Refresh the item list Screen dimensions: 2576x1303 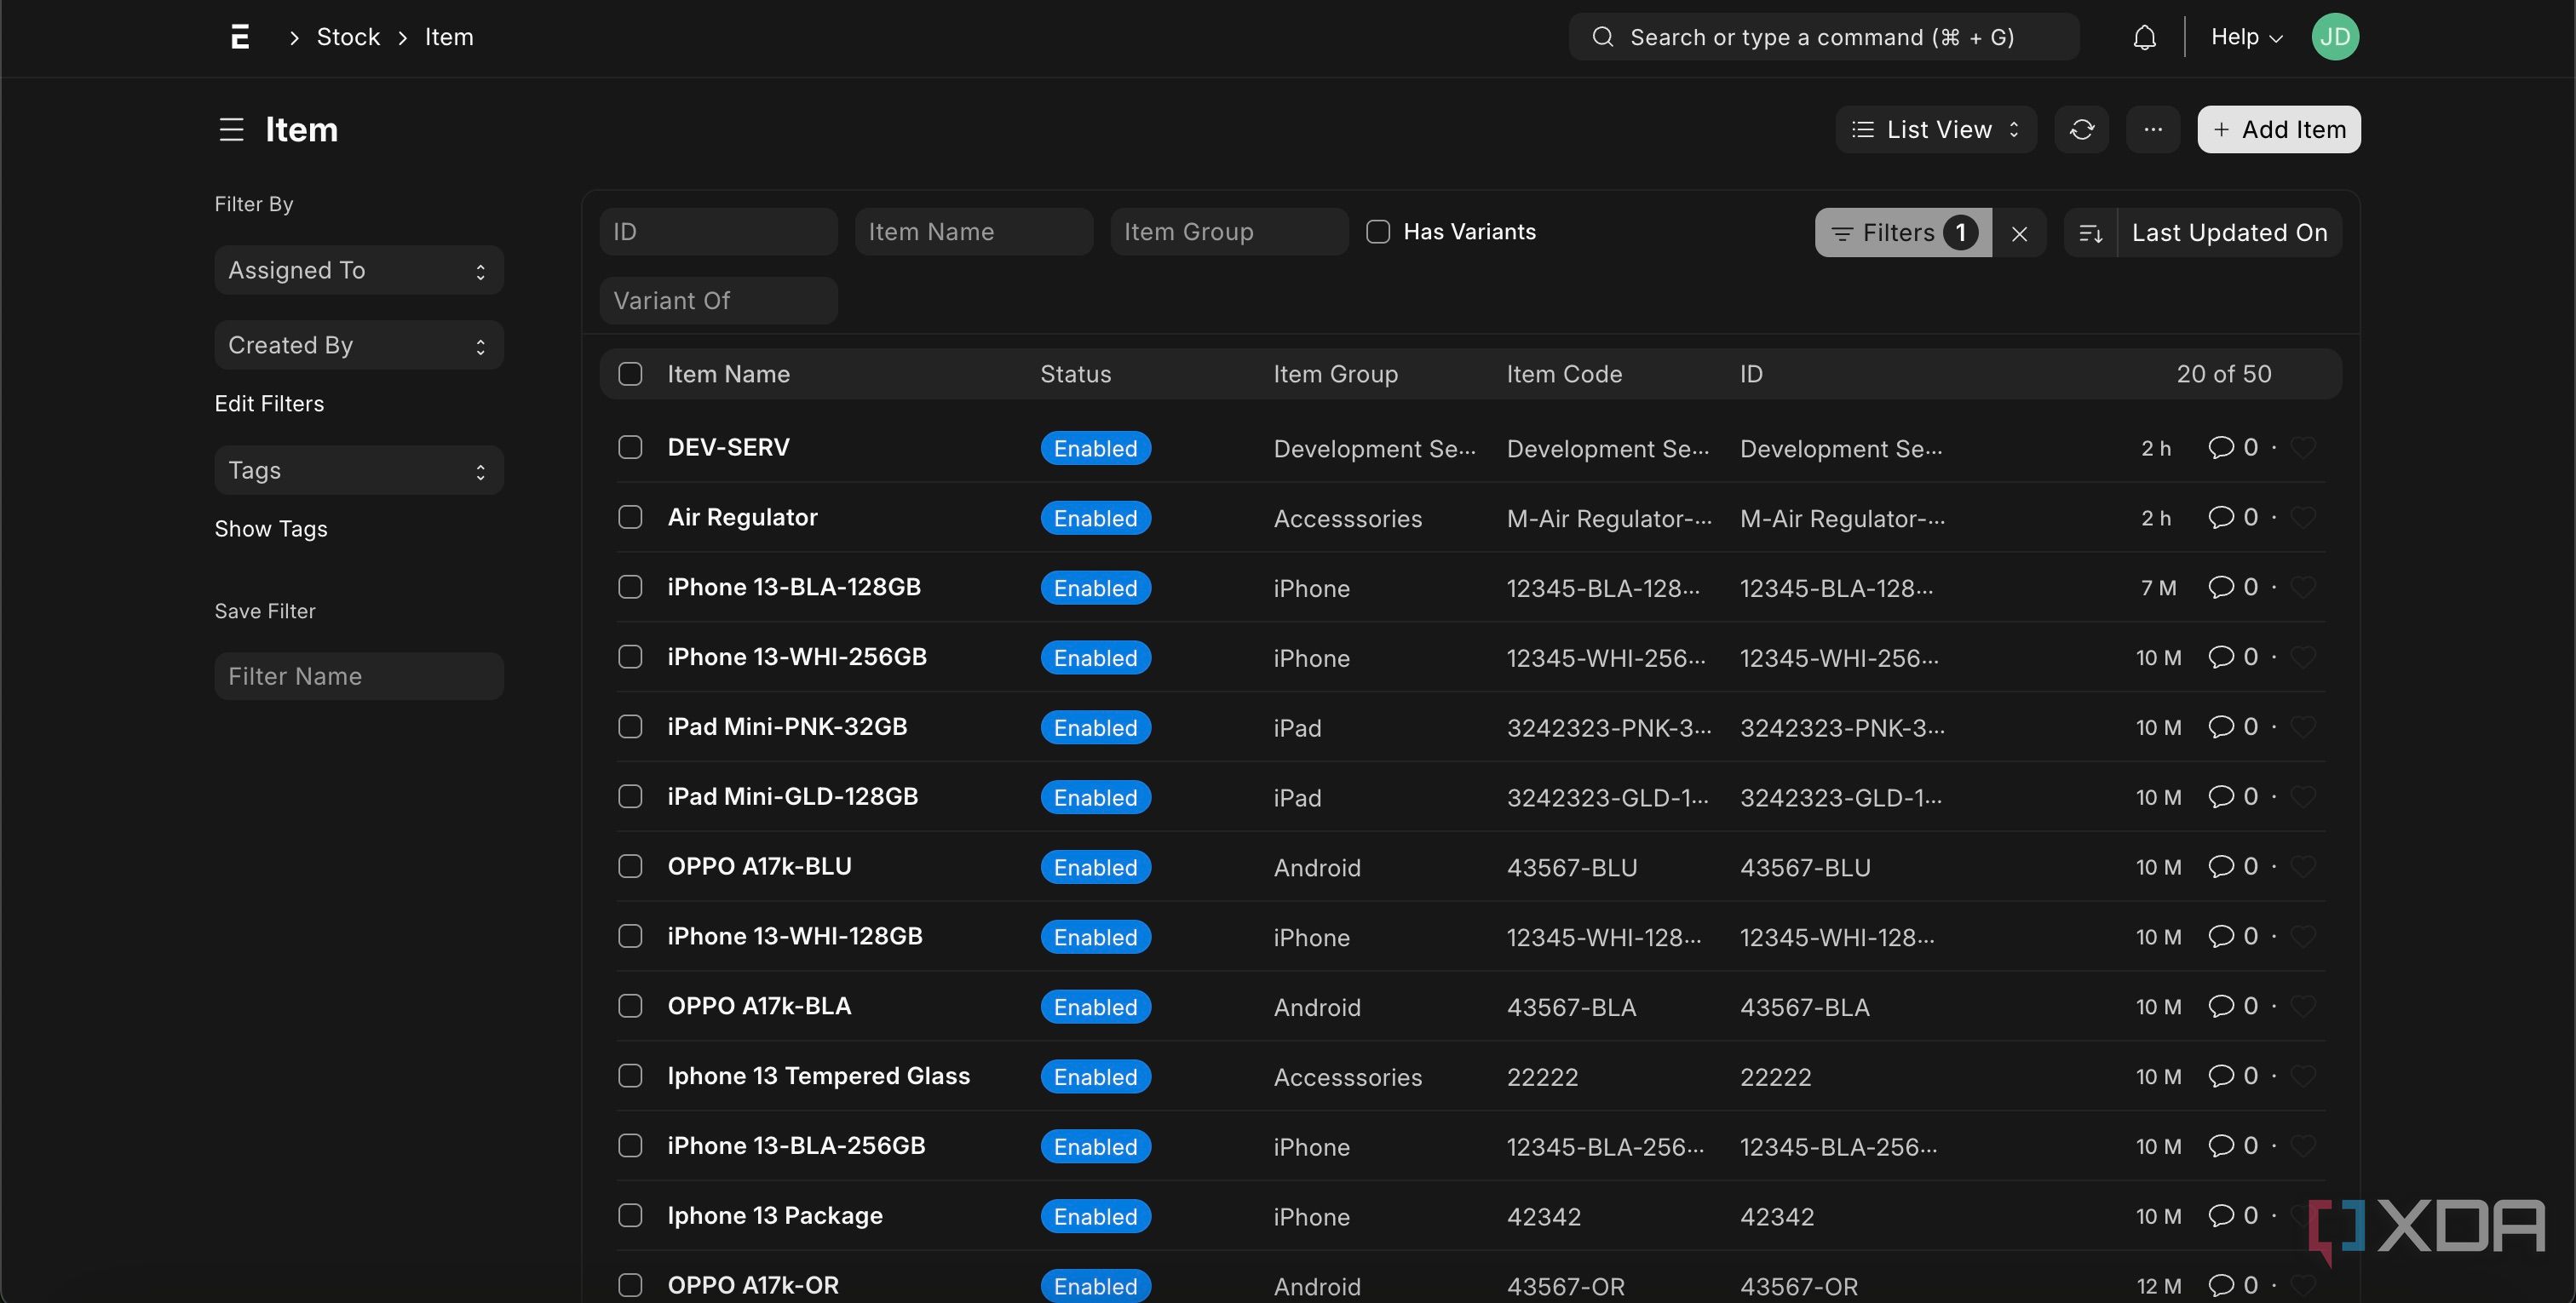[2081, 130]
